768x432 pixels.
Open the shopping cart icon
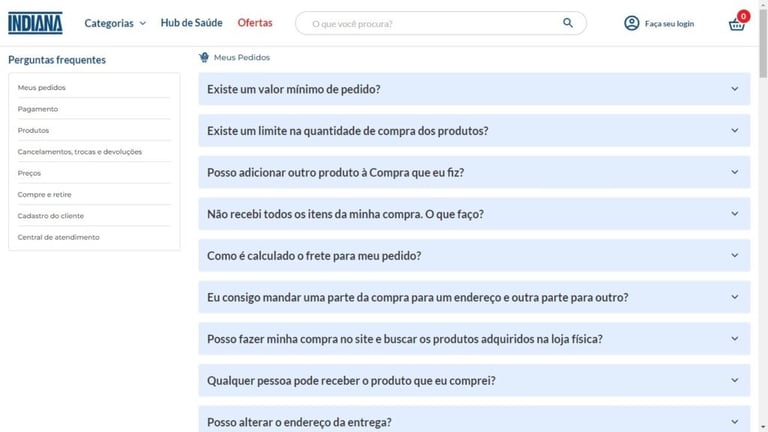pos(737,24)
